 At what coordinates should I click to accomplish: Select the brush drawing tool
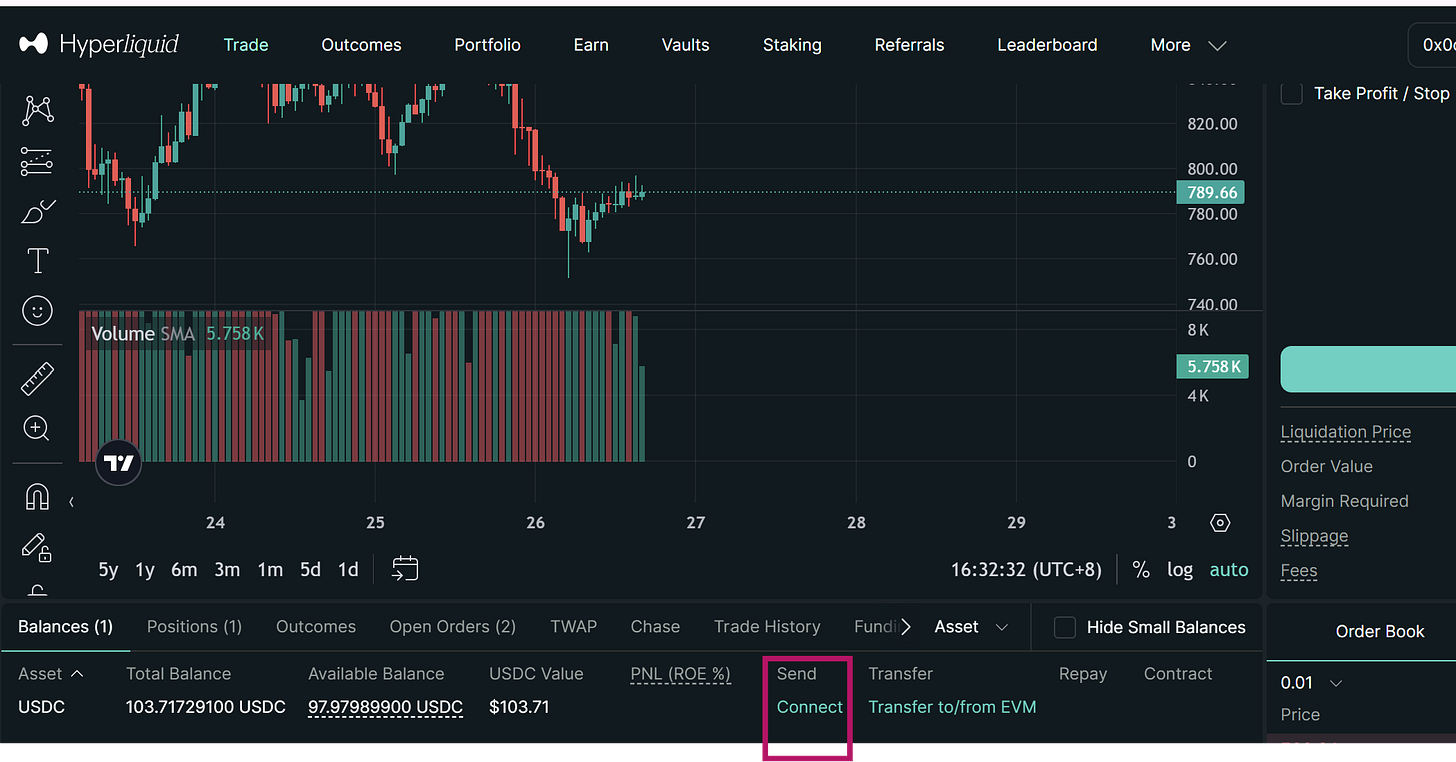pyautogui.click(x=38, y=212)
